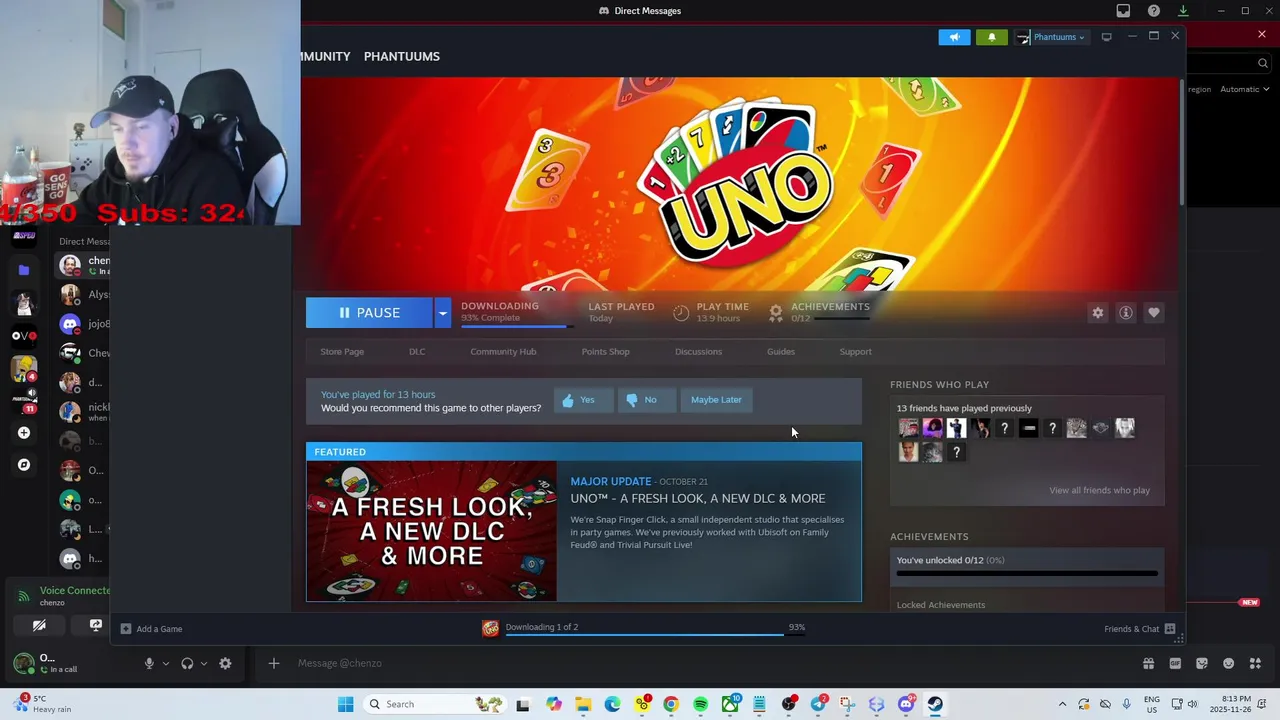Open the Guides tab
The width and height of the screenshot is (1280, 720).
click(781, 352)
